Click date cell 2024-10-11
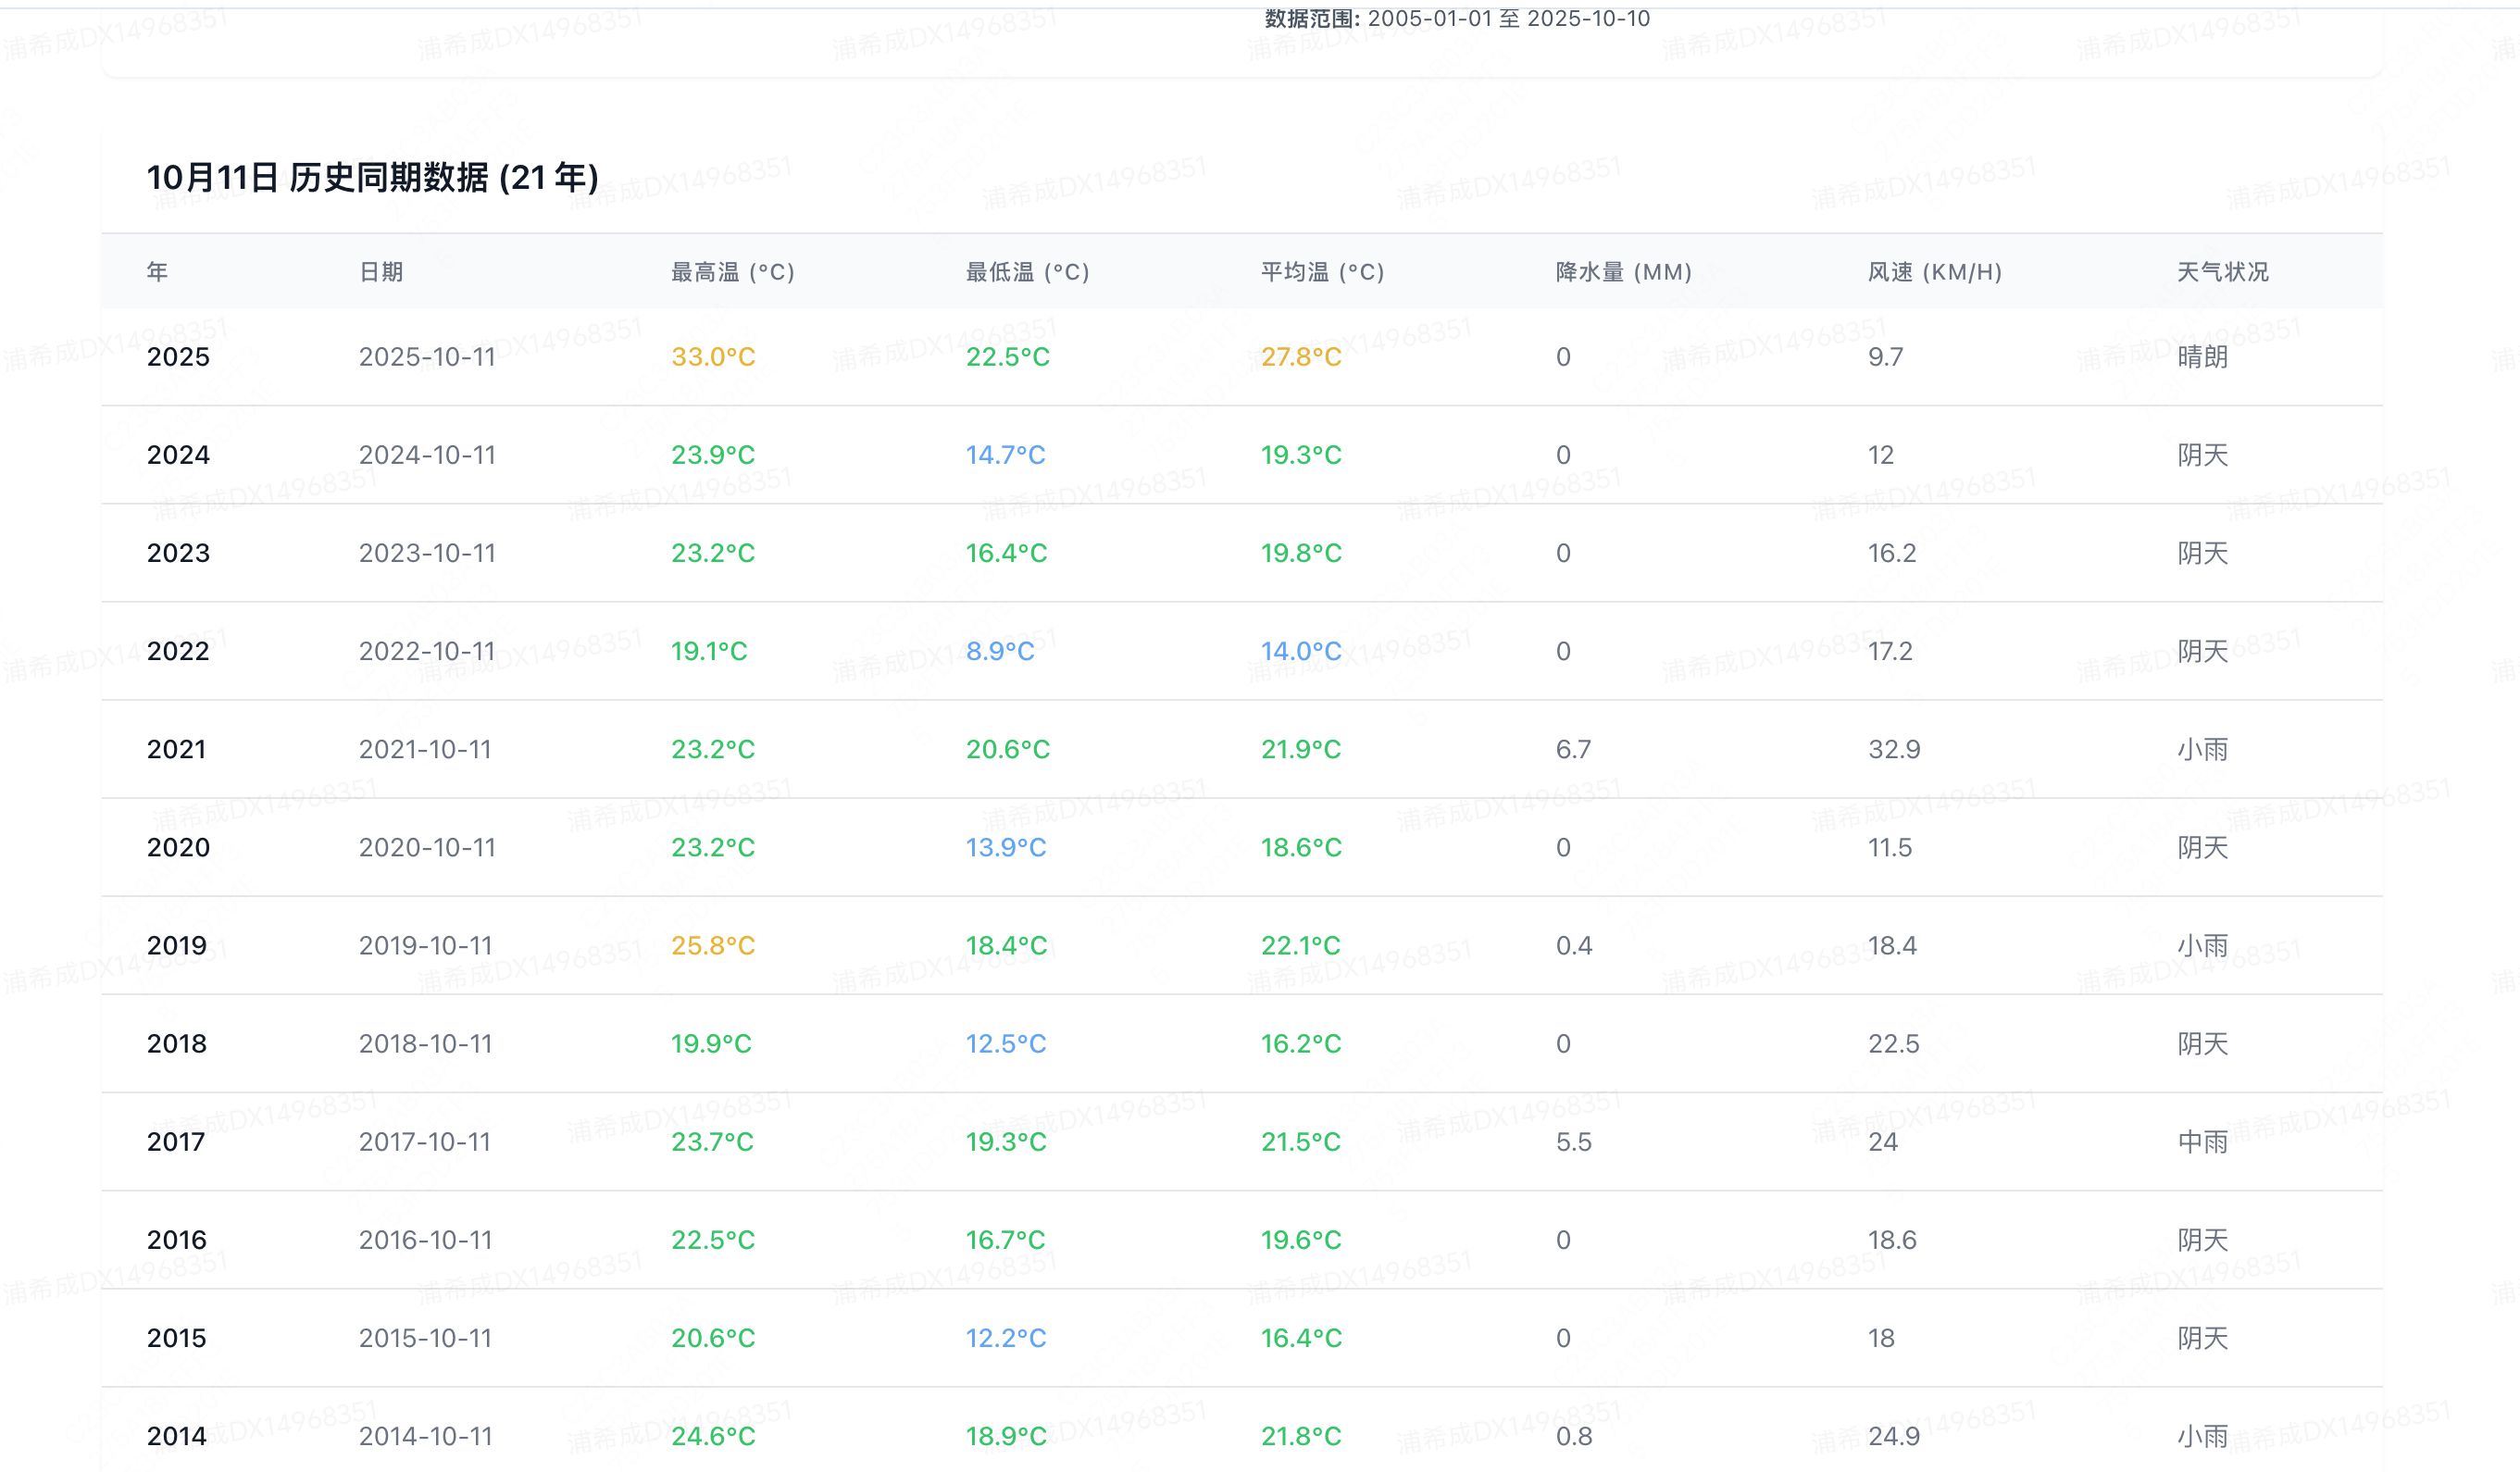This screenshot has width=2520, height=1472. click(x=427, y=455)
